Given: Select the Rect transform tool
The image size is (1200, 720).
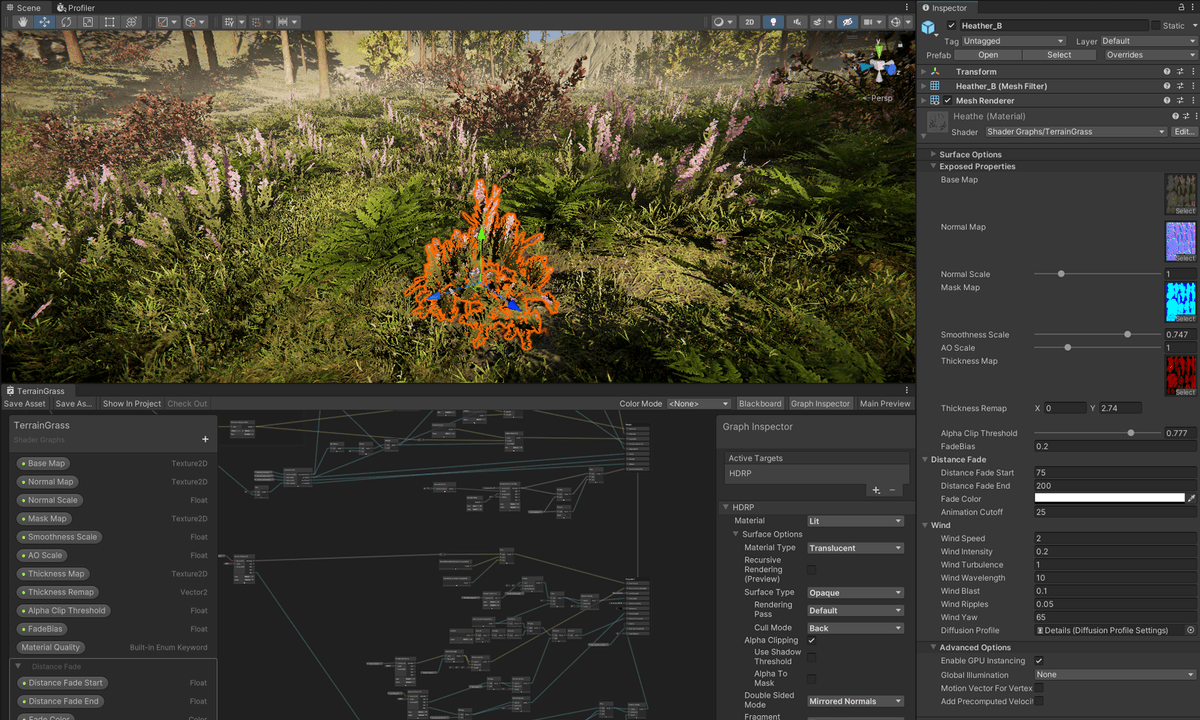Looking at the screenshot, I should (x=110, y=22).
